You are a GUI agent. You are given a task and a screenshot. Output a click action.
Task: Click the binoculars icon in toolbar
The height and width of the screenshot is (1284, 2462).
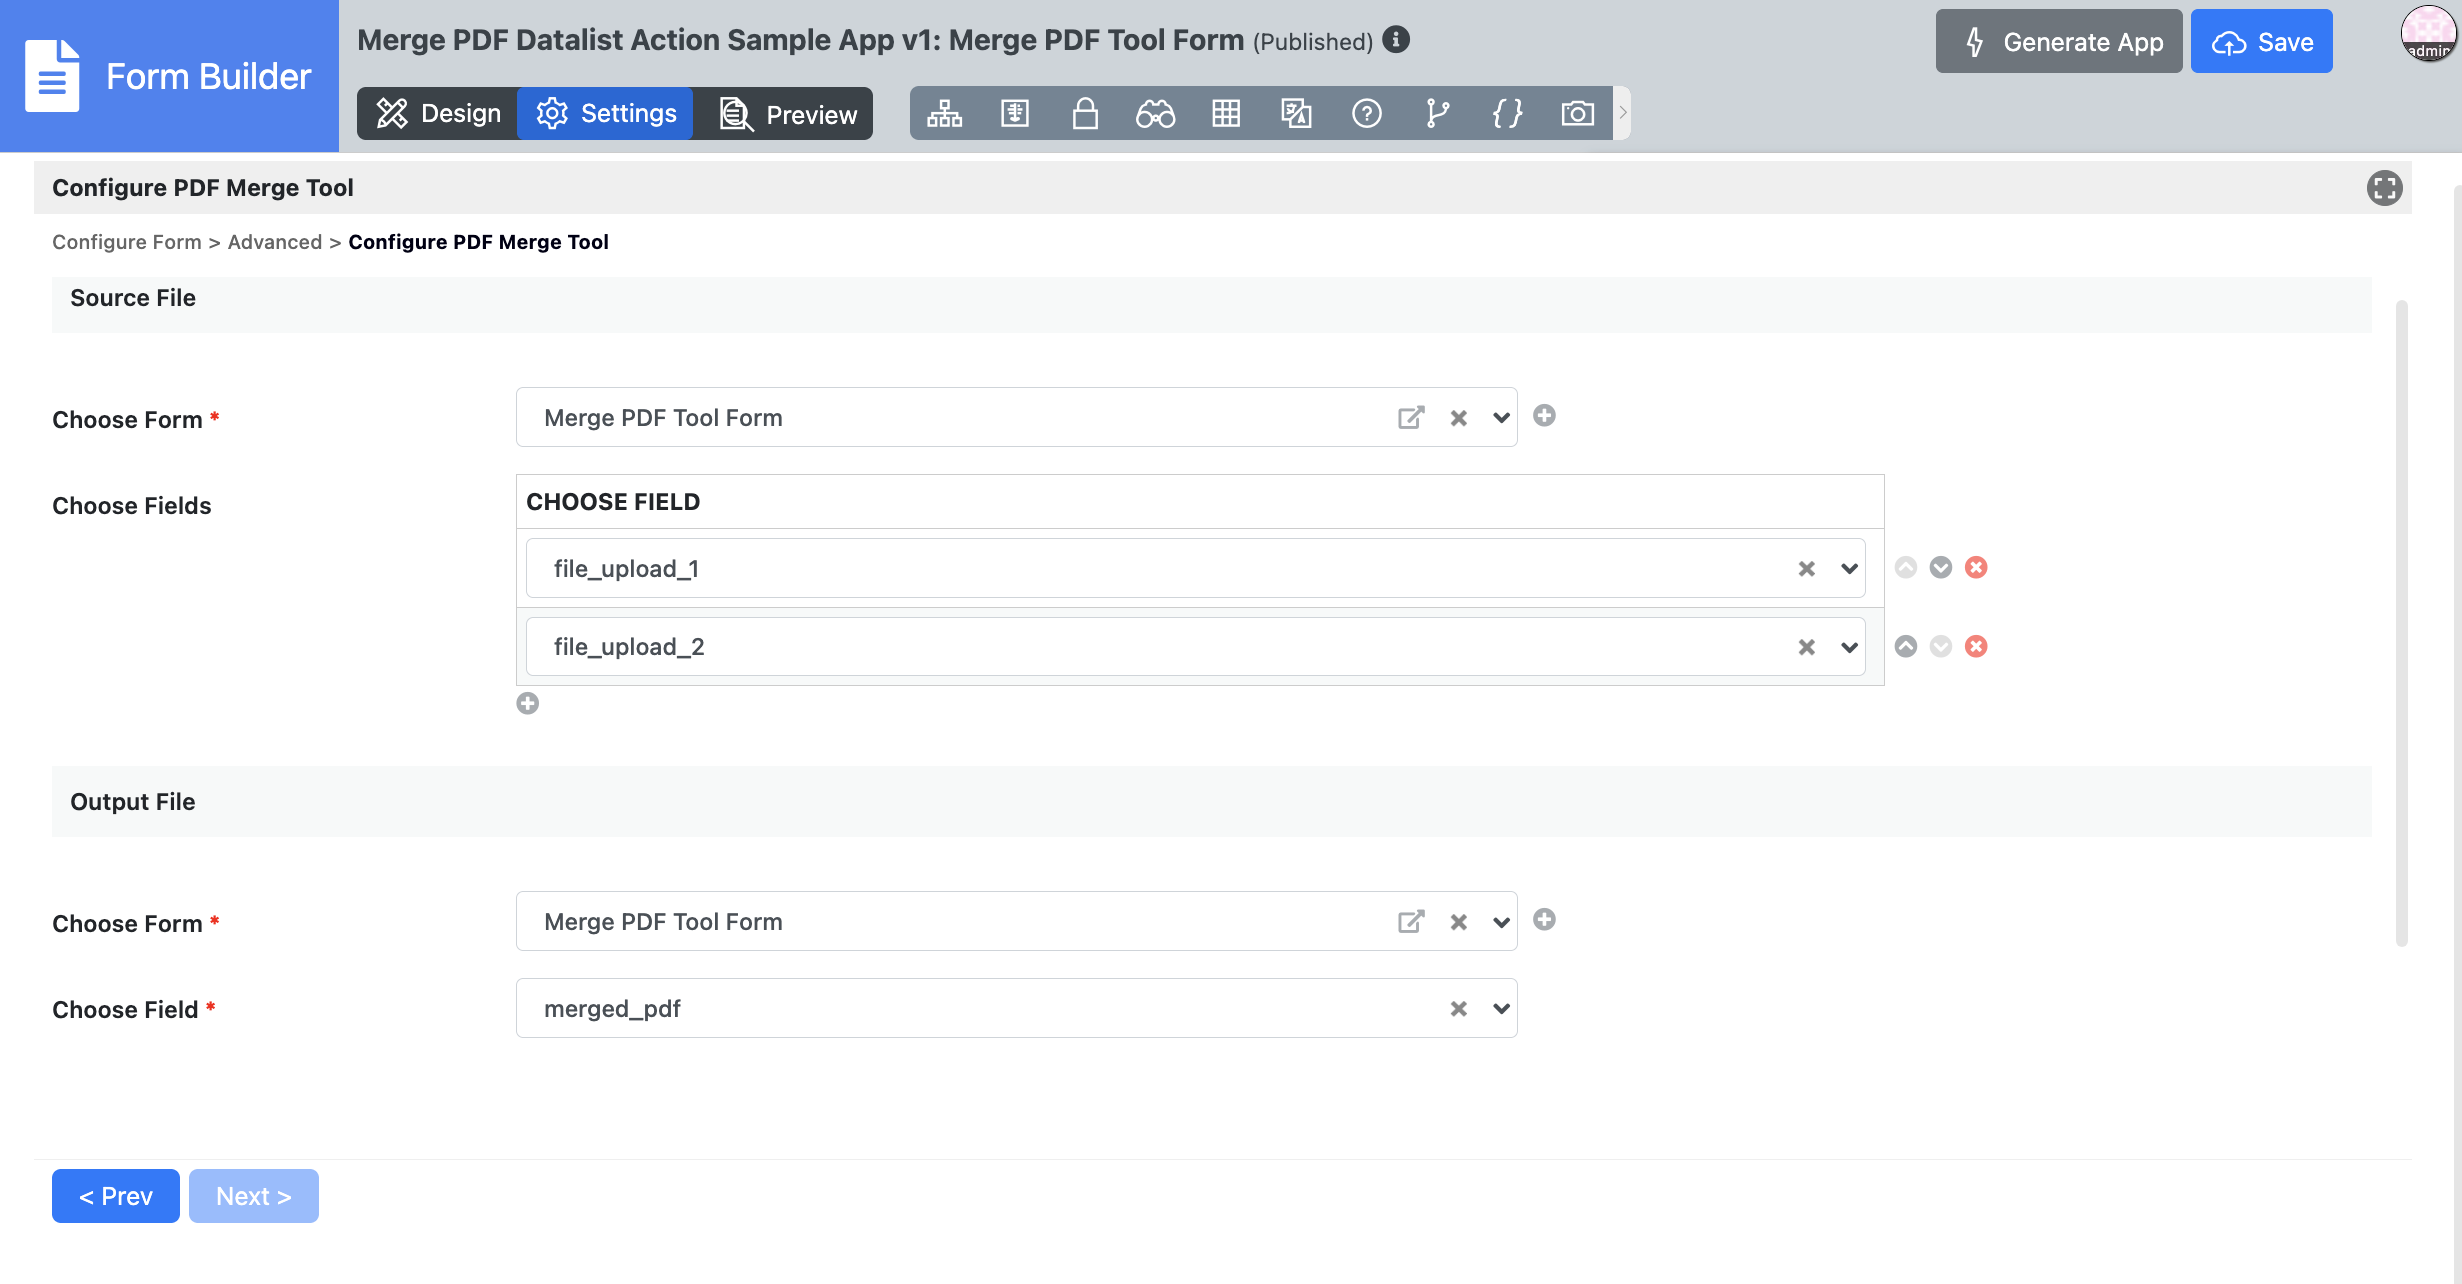tap(1155, 114)
